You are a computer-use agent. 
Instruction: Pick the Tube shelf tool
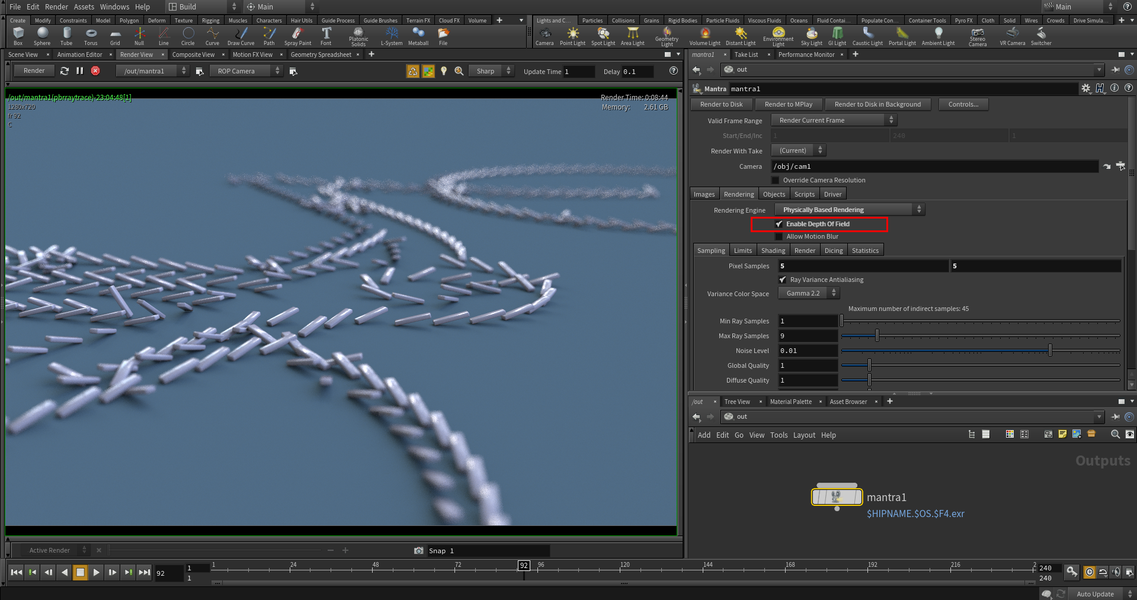66,36
